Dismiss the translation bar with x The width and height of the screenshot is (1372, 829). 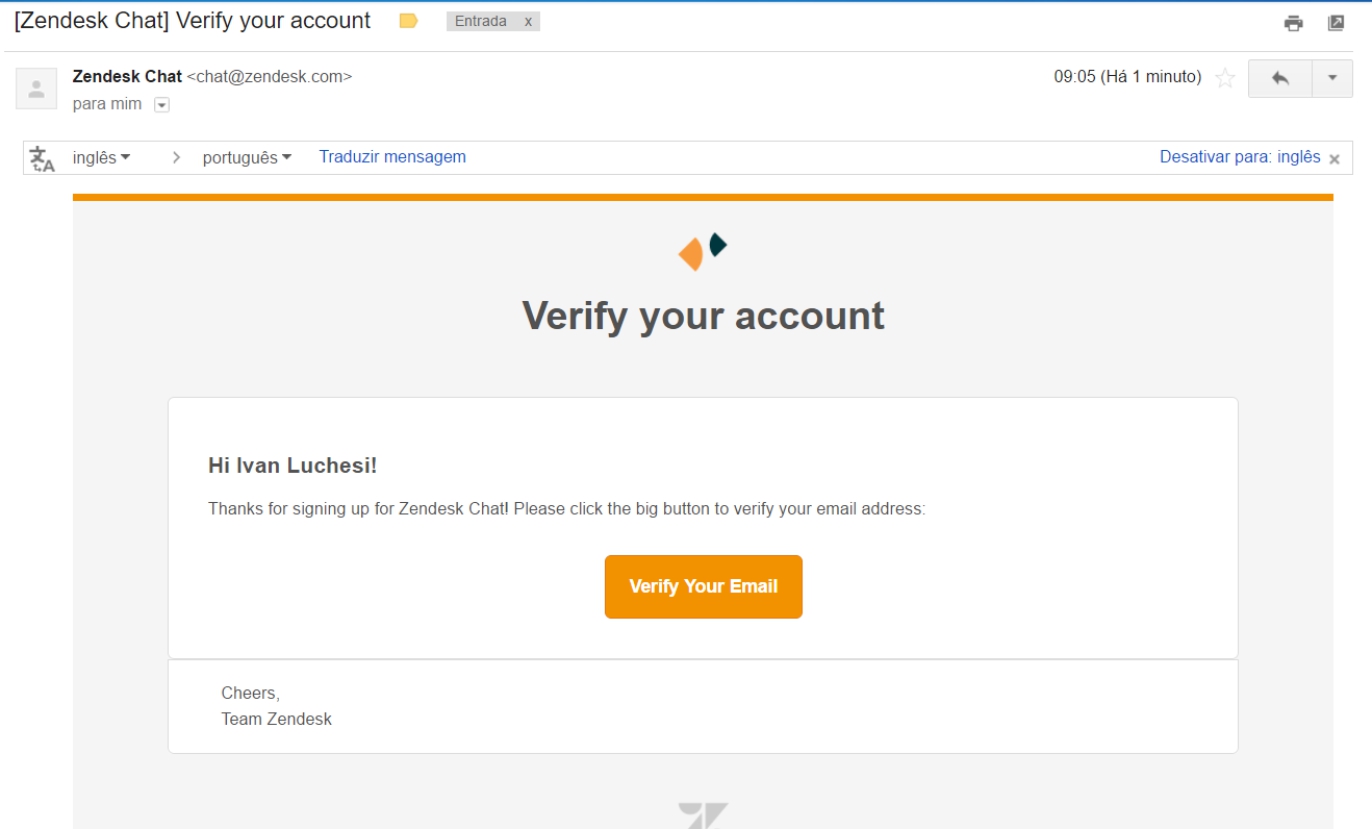pyautogui.click(x=1334, y=158)
